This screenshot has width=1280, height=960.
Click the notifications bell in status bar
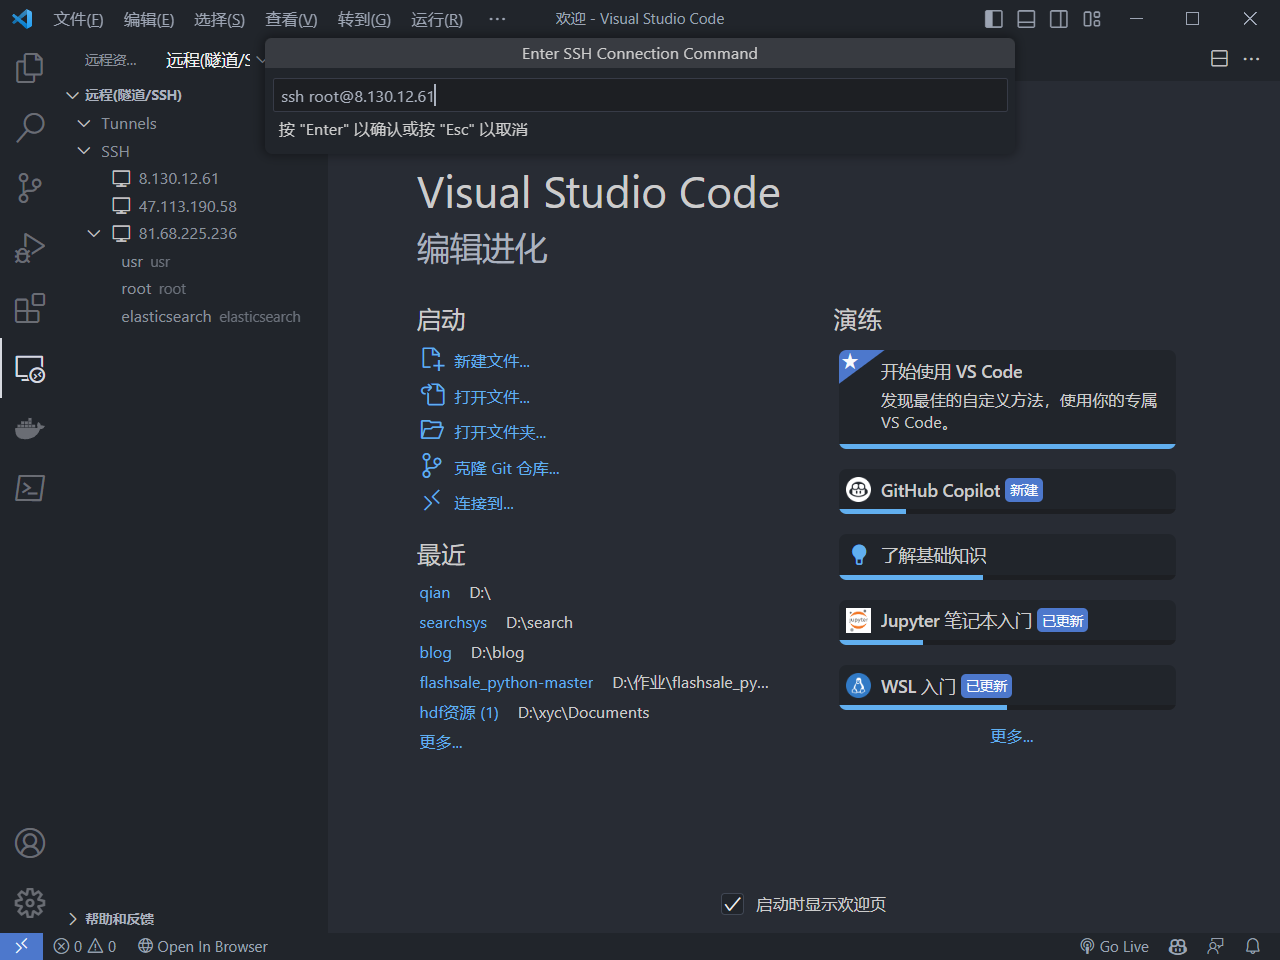coord(1252,946)
